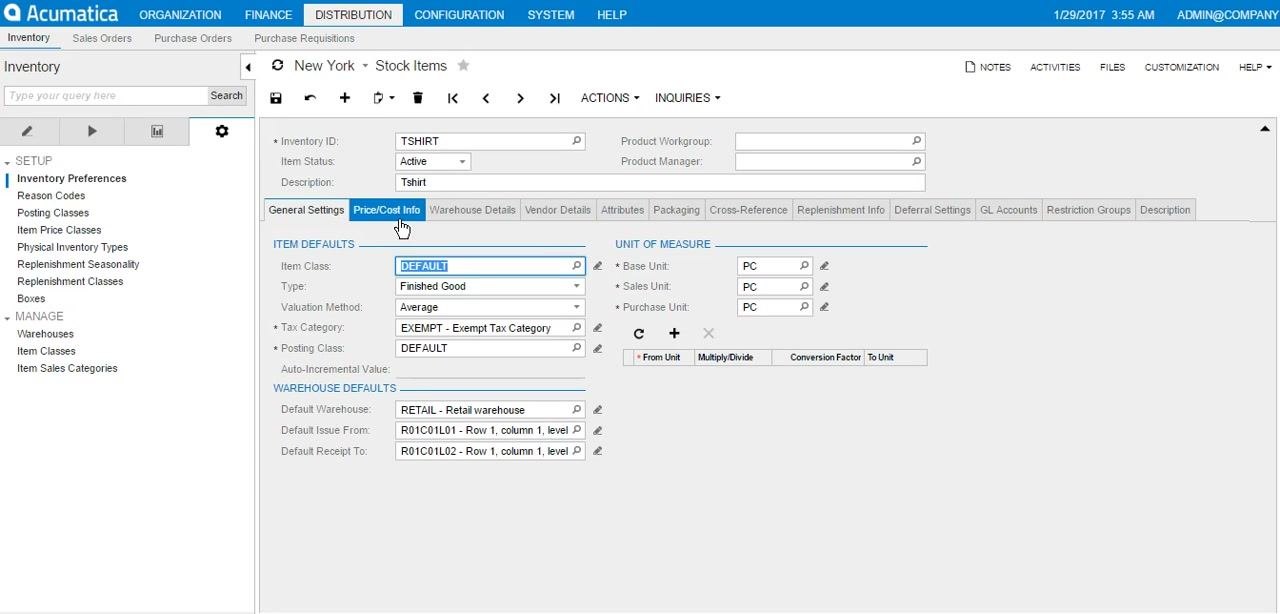Open CUSTOMIZATION link

[x=1182, y=67]
